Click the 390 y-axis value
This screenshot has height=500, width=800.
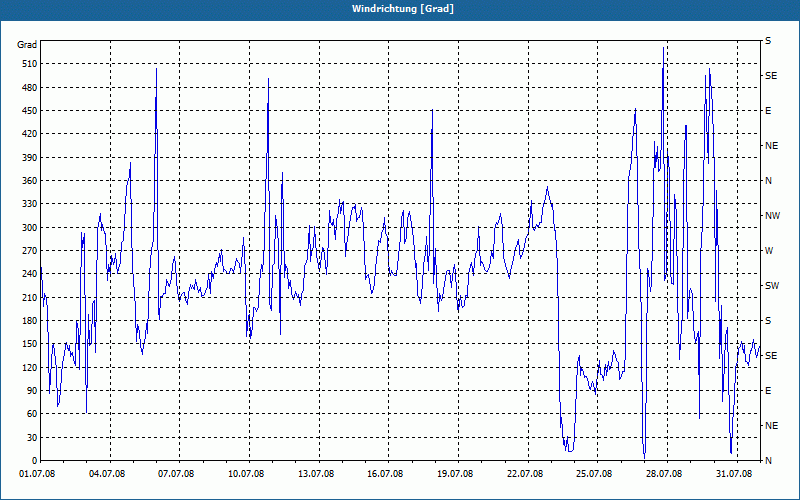click(x=30, y=158)
